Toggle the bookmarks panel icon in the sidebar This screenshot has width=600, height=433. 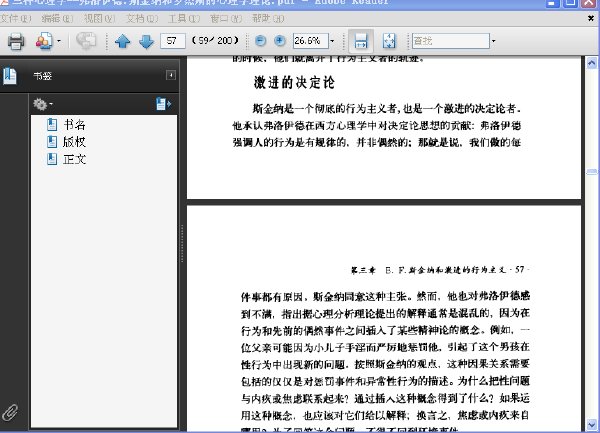click(10, 76)
